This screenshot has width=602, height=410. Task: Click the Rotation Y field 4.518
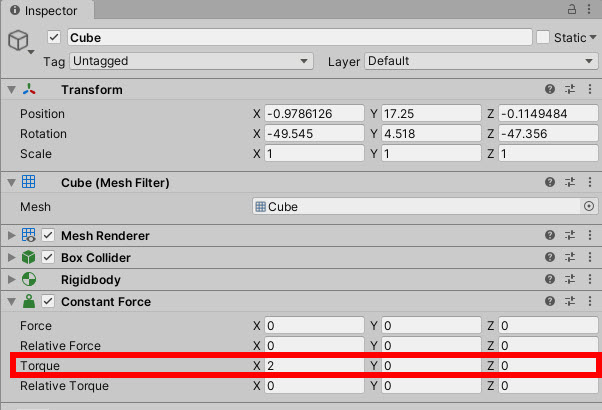tap(431, 133)
